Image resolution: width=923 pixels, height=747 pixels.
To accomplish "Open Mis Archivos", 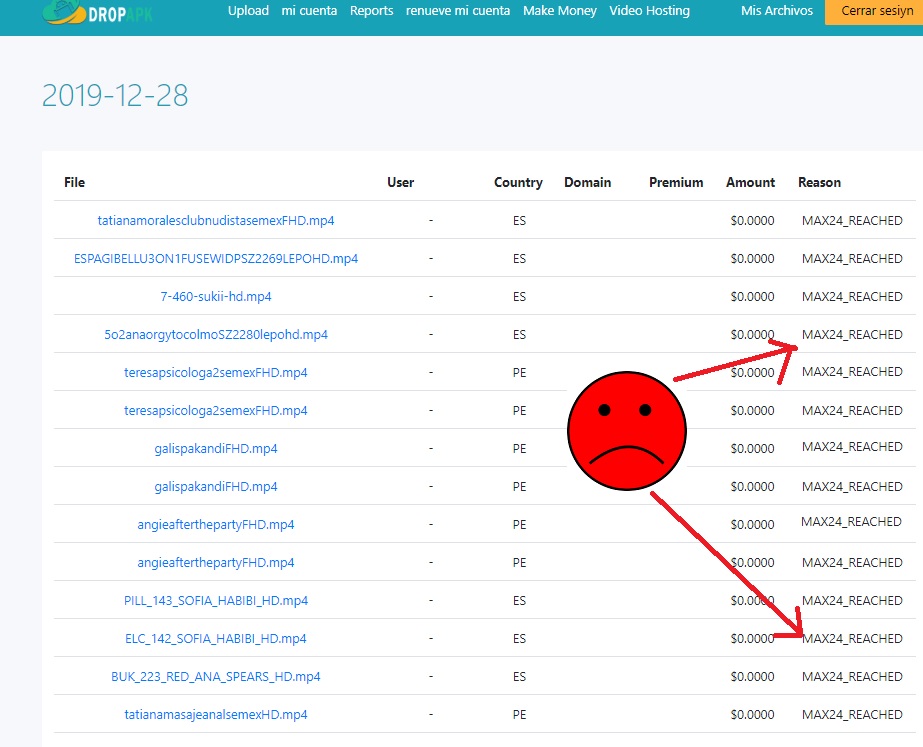I will (x=777, y=11).
